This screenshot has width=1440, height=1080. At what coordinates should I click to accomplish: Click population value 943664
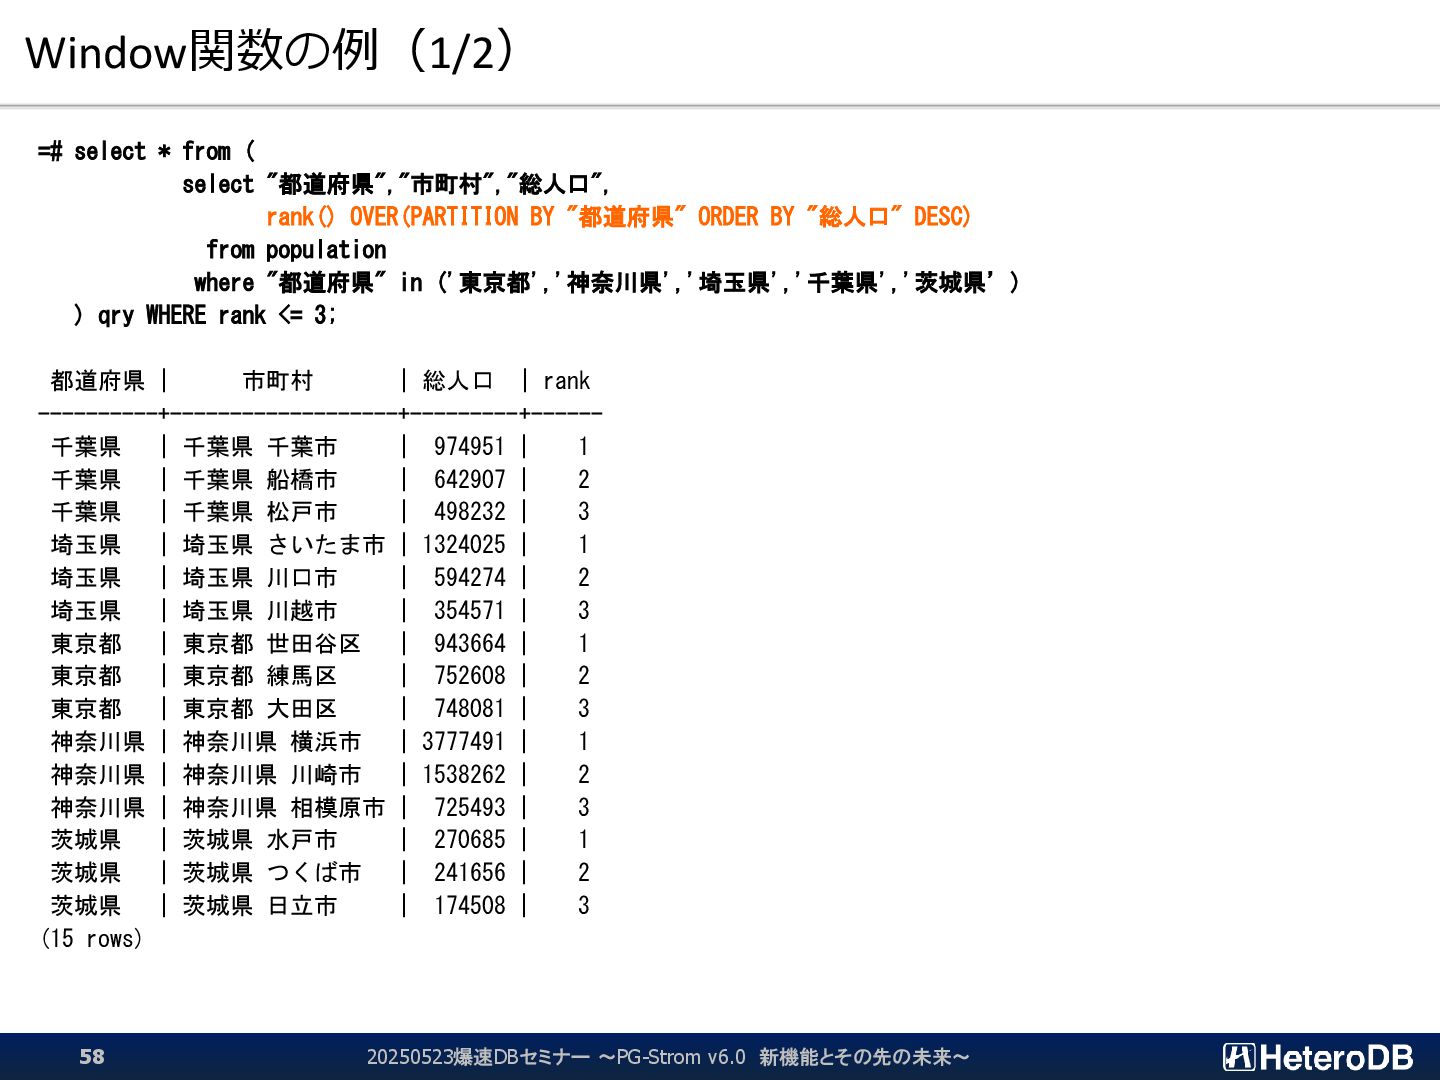point(469,644)
